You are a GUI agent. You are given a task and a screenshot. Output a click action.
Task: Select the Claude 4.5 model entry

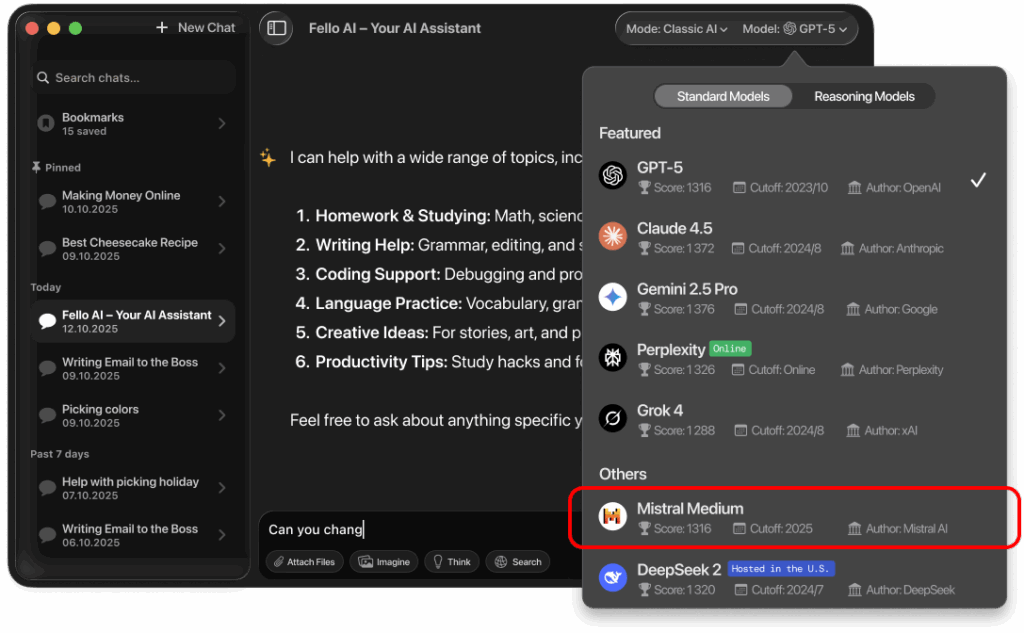pos(794,236)
